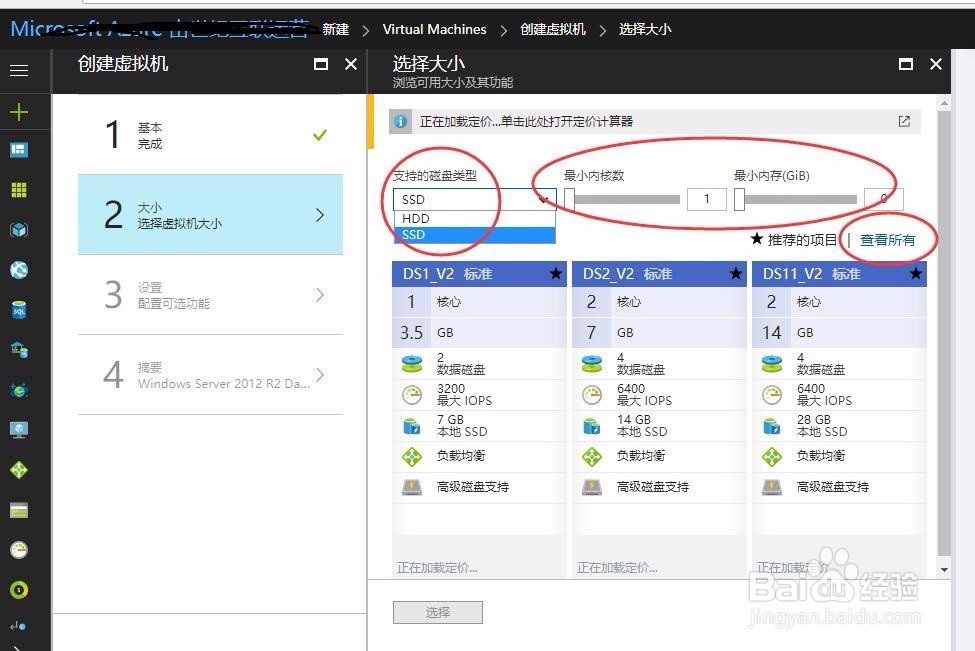975x651 pixels.
Task: Select the DS1_V2 标准 size card
Action: pyautogui.click(x=479, y=420)
